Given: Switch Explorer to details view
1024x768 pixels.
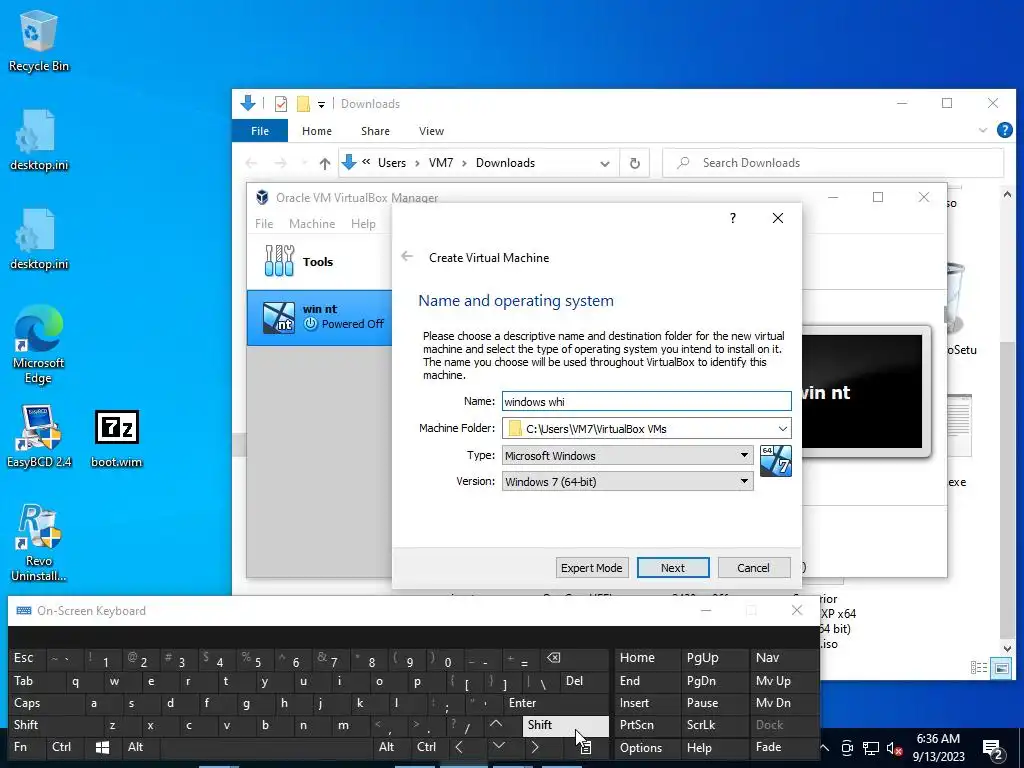Looking at the screenshot, I should point(978,667).
